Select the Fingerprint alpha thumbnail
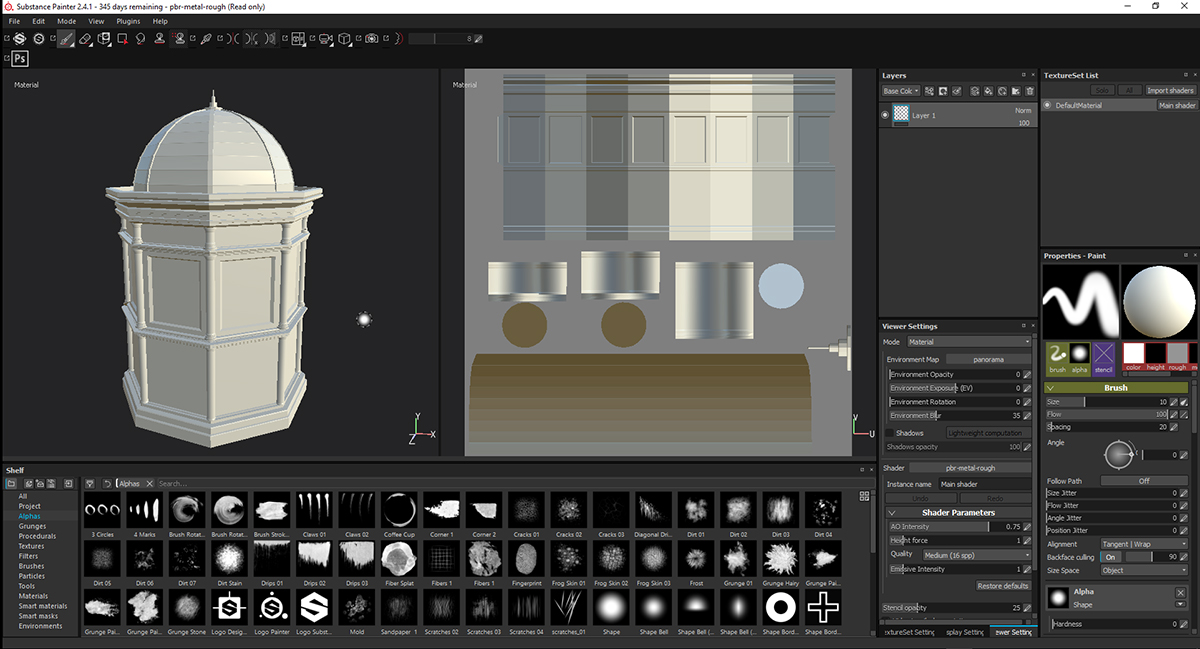Viewport: 1200px width, 649px height. pyautogui.click(x=527, y=559)
